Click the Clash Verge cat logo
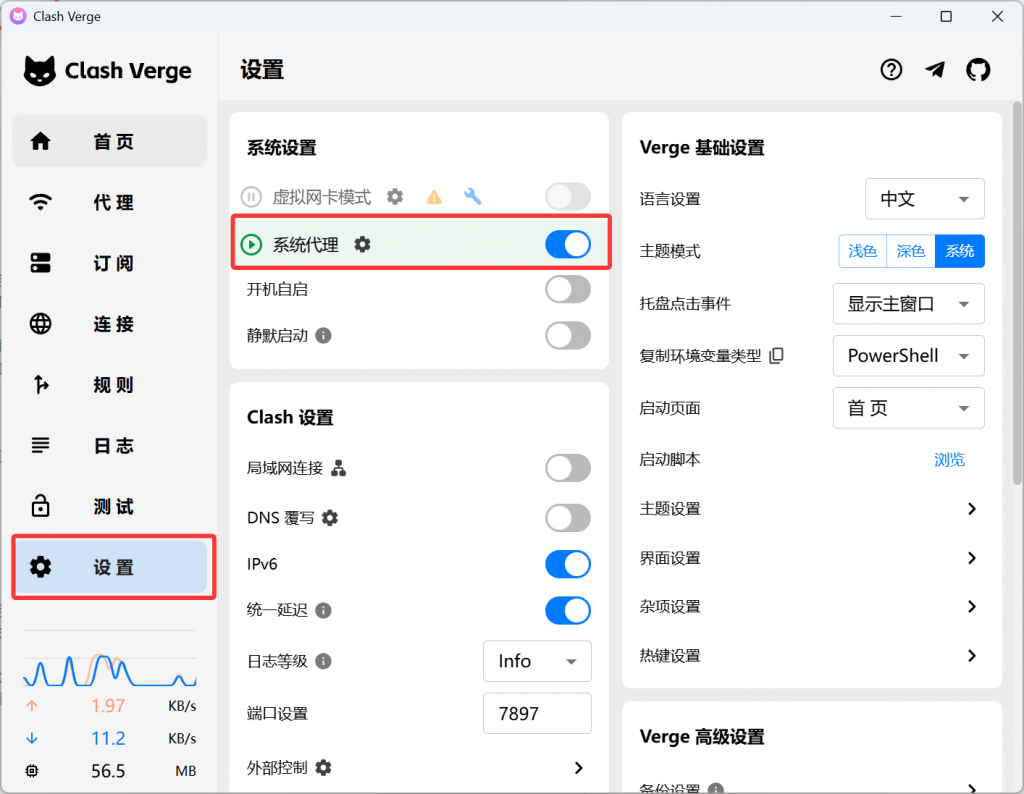This screenshot has width=1024, height=794. (40, 71)
